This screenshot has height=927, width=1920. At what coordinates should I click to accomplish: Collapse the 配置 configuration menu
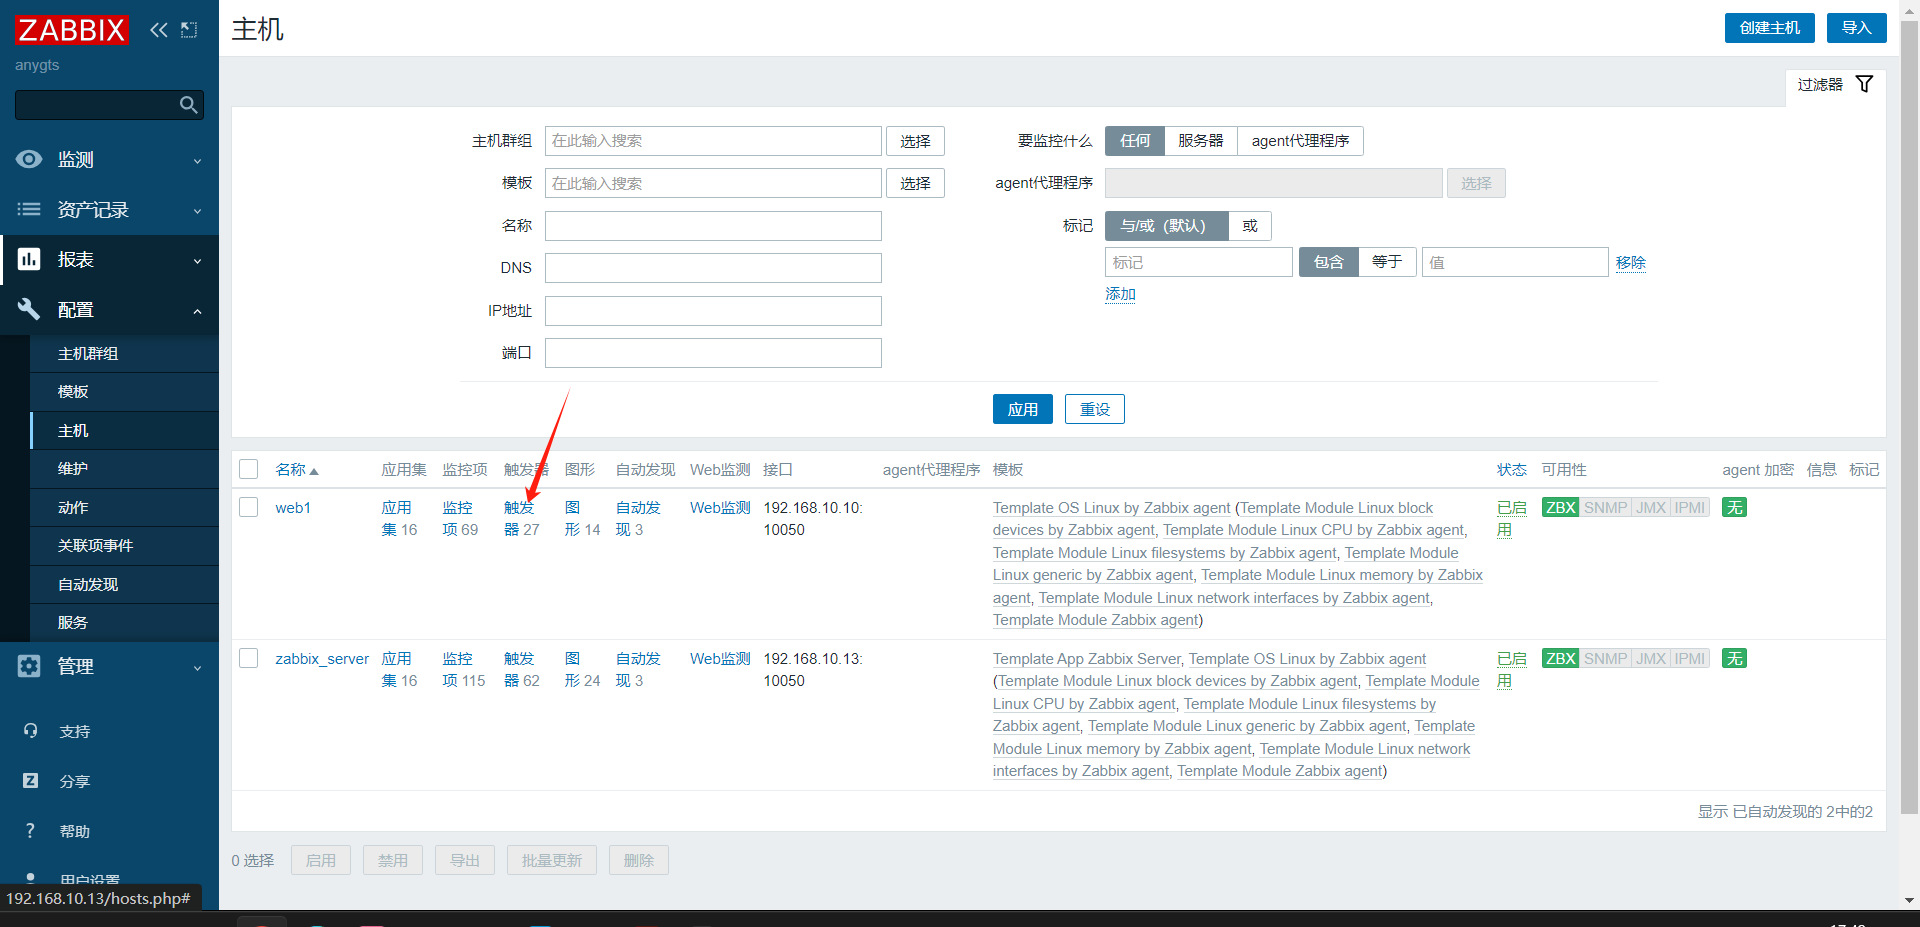(109, 310)
